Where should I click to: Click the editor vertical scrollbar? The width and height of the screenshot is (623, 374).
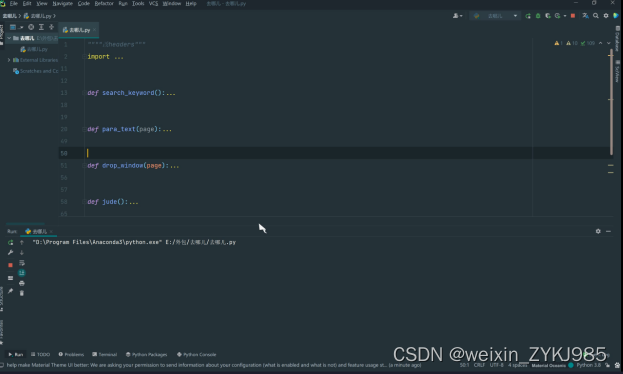611,102
